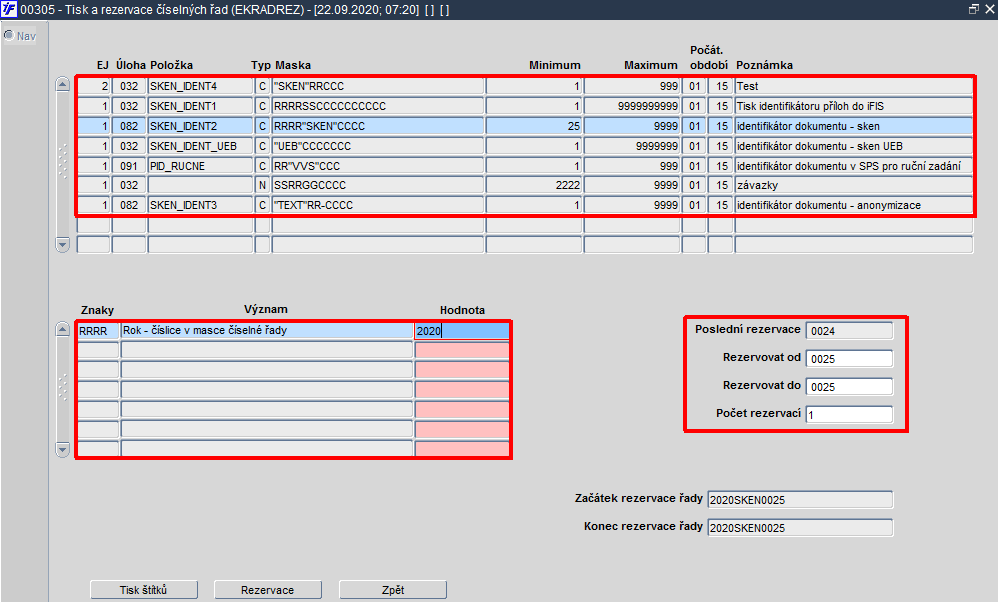Click the note cell 'závazky'

pyautogui.click(x=854, y=185)
